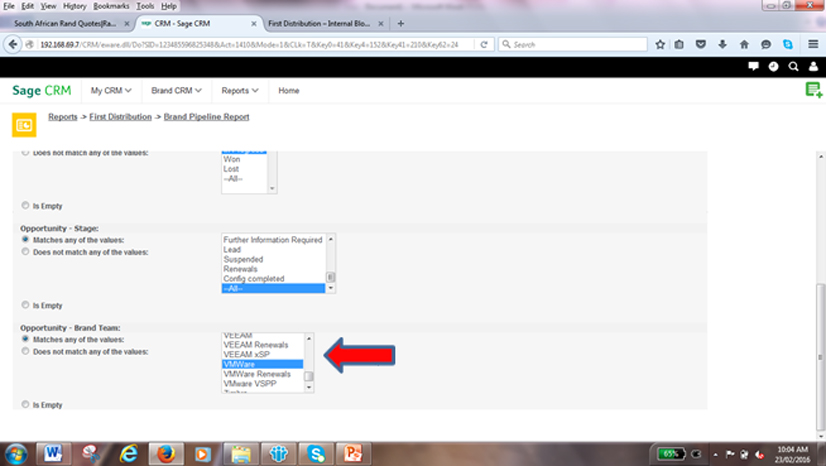
Task: Open the Tools menu in Firefox
Action: pos(145,6)
